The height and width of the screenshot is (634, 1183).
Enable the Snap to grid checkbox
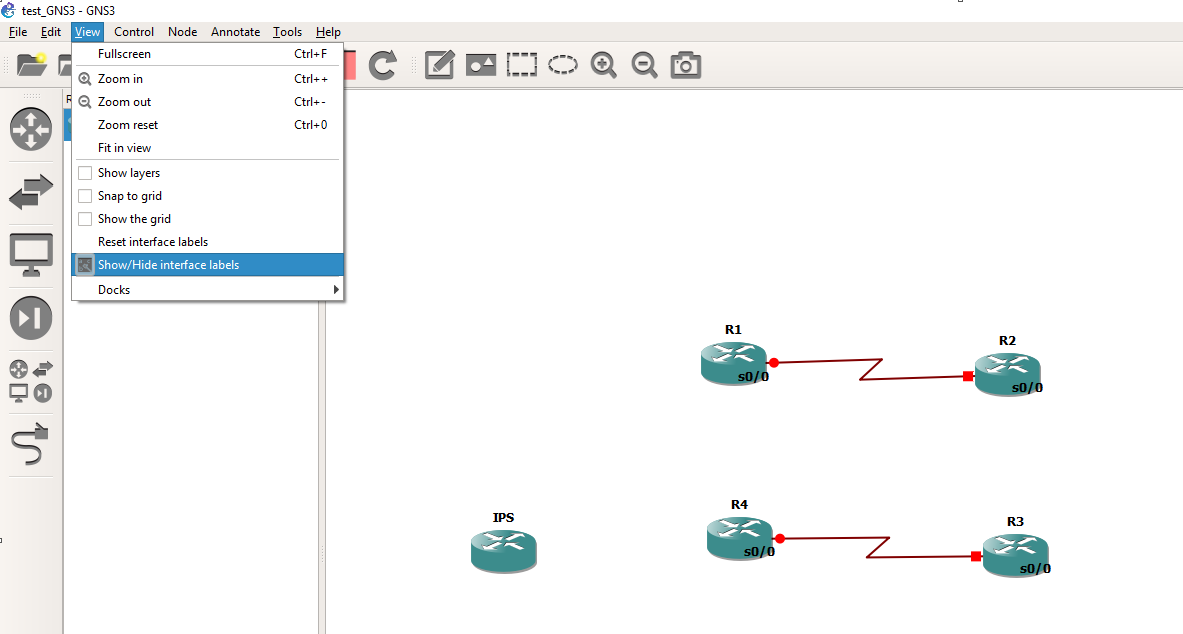85,196
